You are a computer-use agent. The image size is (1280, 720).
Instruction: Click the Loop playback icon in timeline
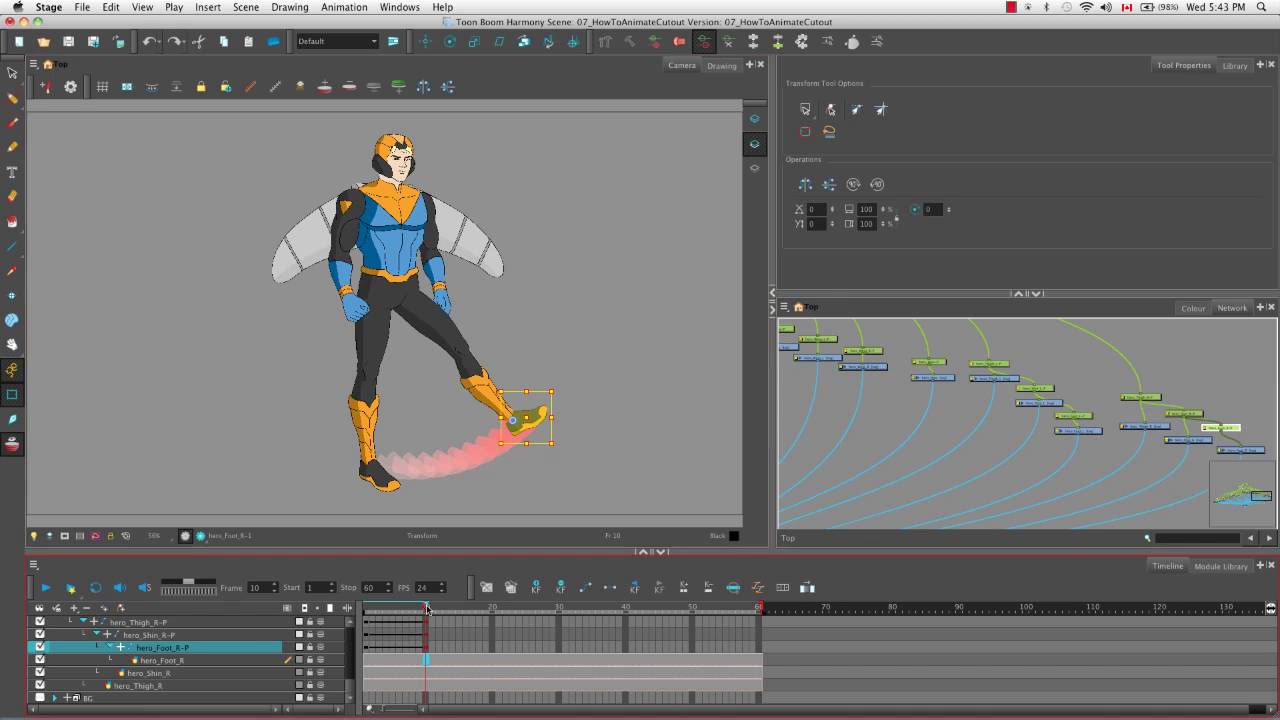(x=95, y=588)
